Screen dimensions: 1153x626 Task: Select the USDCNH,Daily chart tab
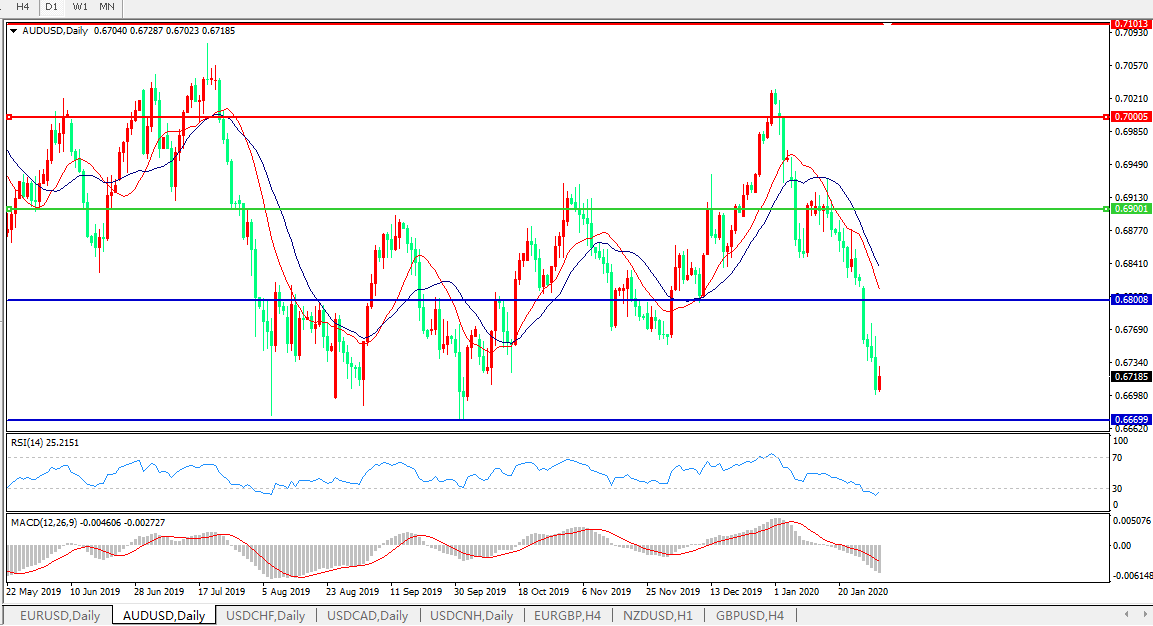(x=471, y=616)
